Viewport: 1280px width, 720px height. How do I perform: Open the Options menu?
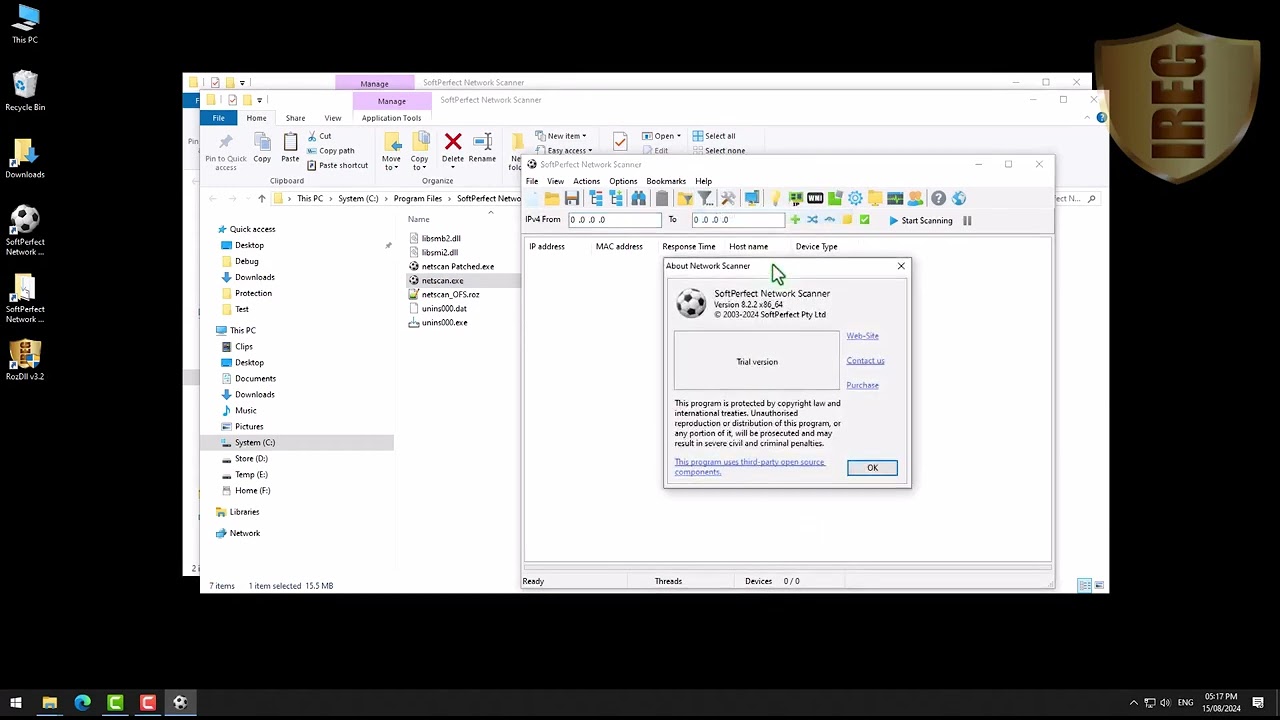pyautogui.click(x=623, y=181)
